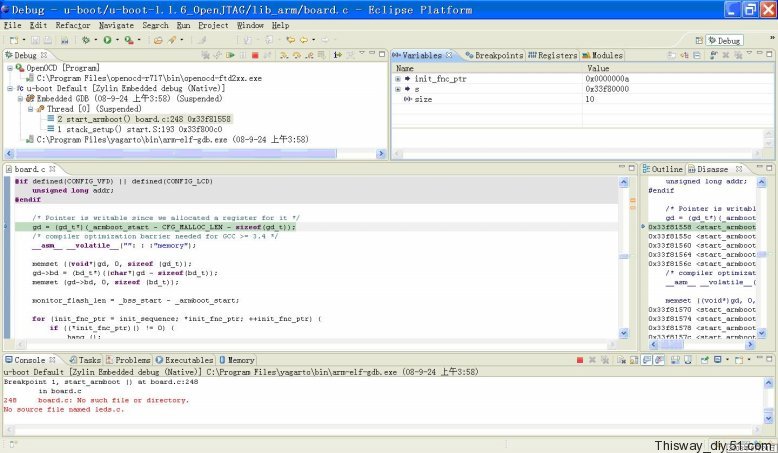Viewport: 778px width, 453px height.
Task: Open dropdown arrow next to Run icon
Action: pos(118,40)
